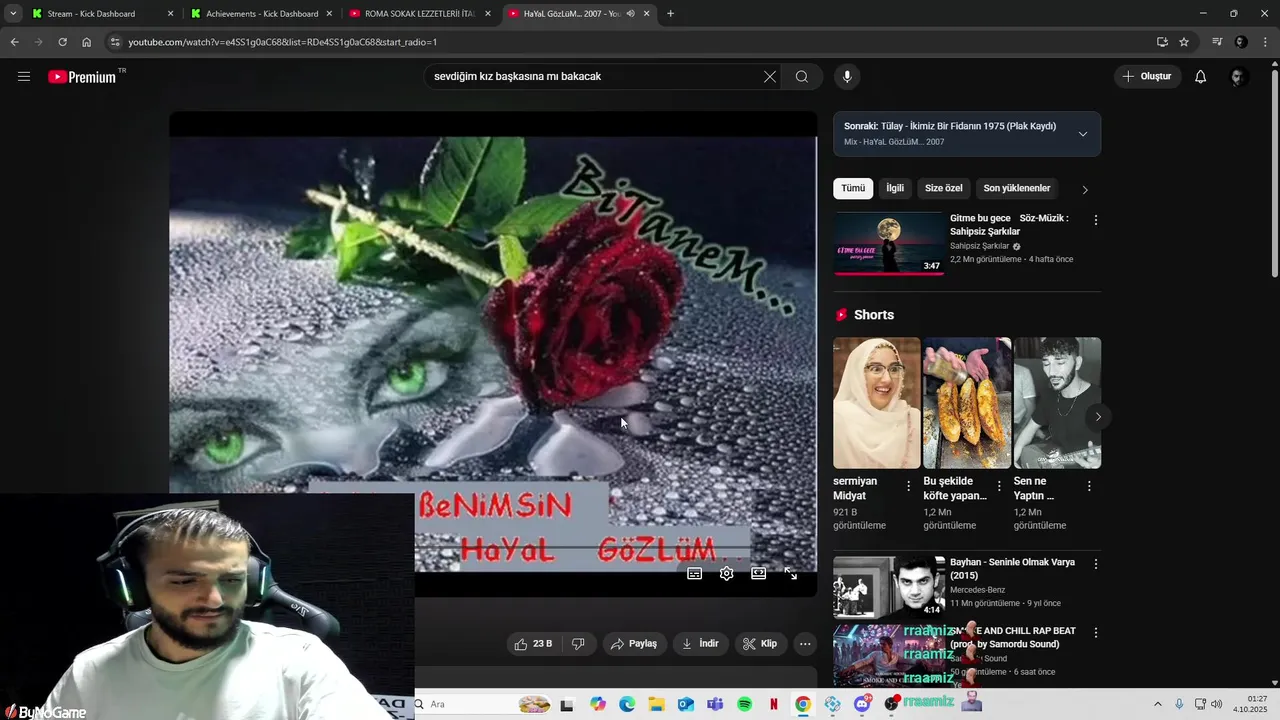Select the Size özel filter chip
The width and height of the screenshot is (1280, 720).
coord(944,188)
